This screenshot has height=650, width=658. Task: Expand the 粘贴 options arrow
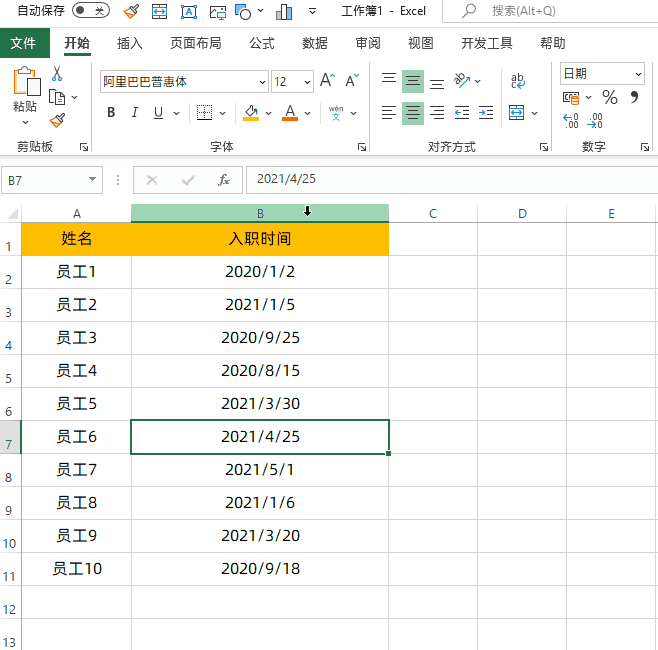coord(25,122)
